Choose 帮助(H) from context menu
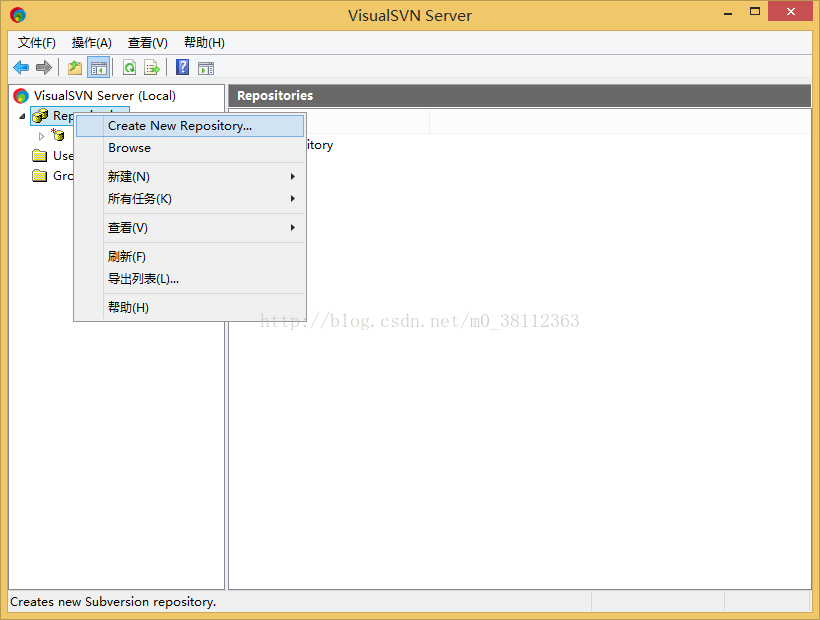Screen dimensions: 820x620 (x=190, y=307)
